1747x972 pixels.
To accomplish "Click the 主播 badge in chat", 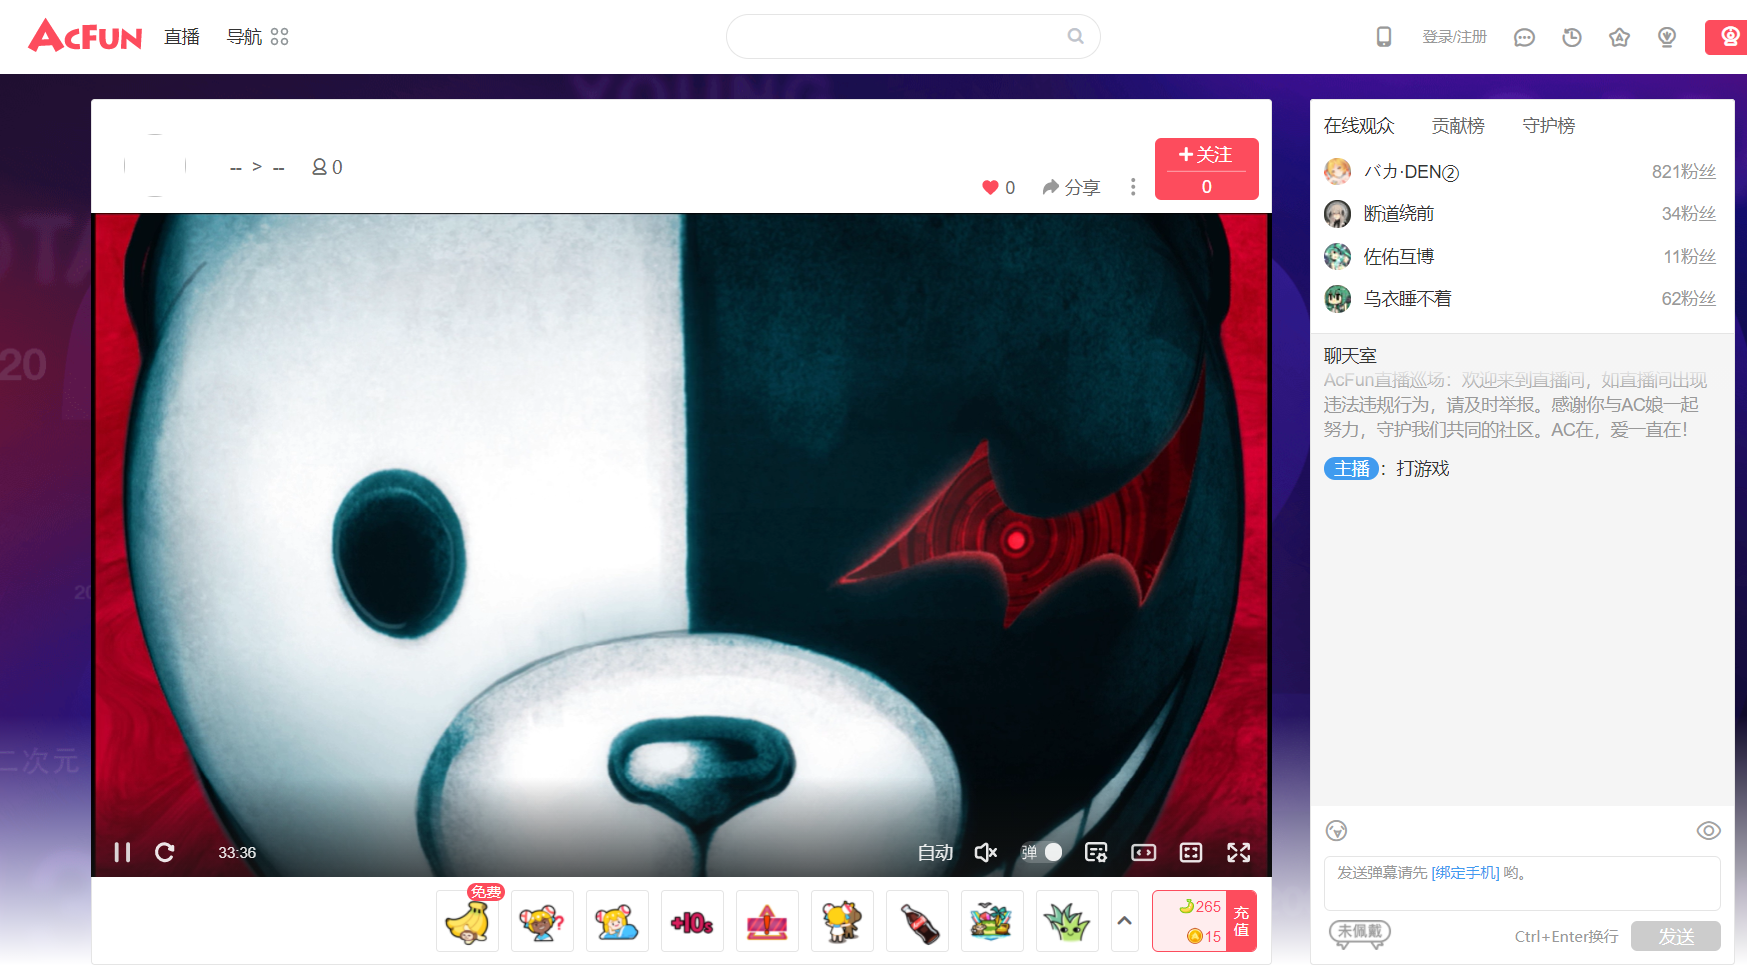I will pyautogui.click(x=1351, y=469).
